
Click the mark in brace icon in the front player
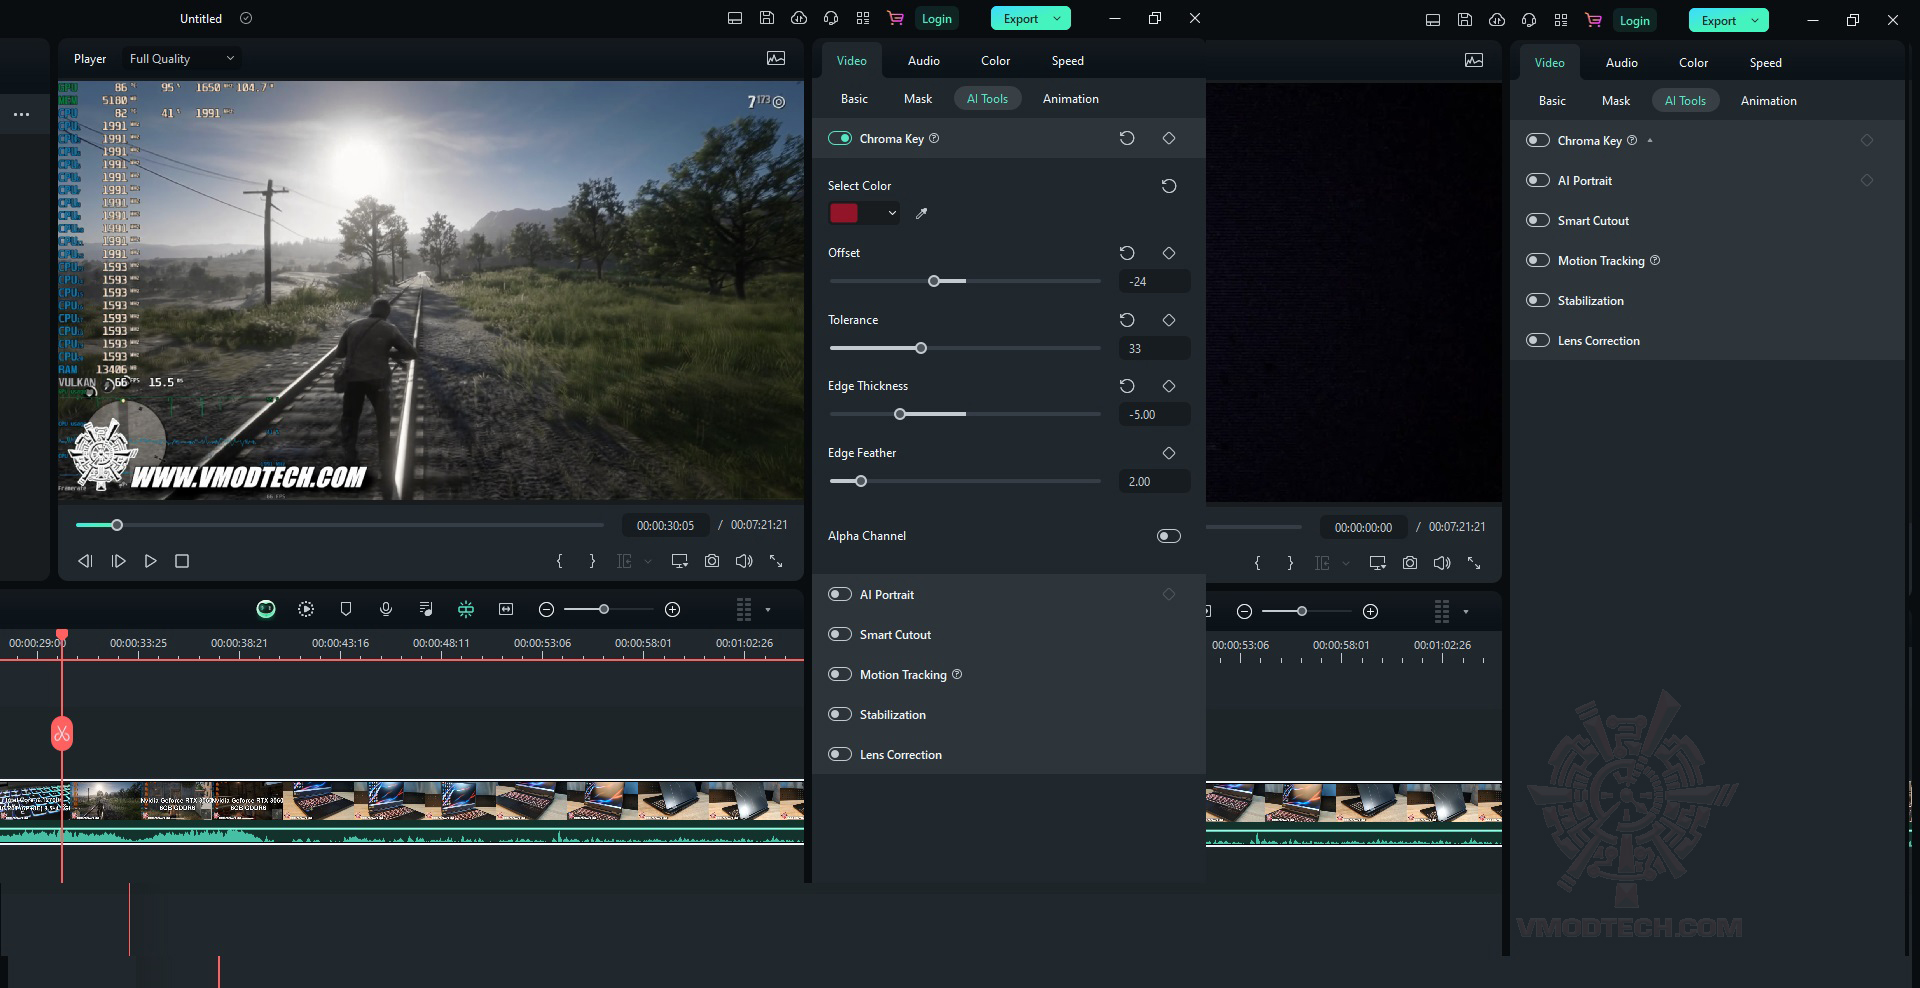560,561
